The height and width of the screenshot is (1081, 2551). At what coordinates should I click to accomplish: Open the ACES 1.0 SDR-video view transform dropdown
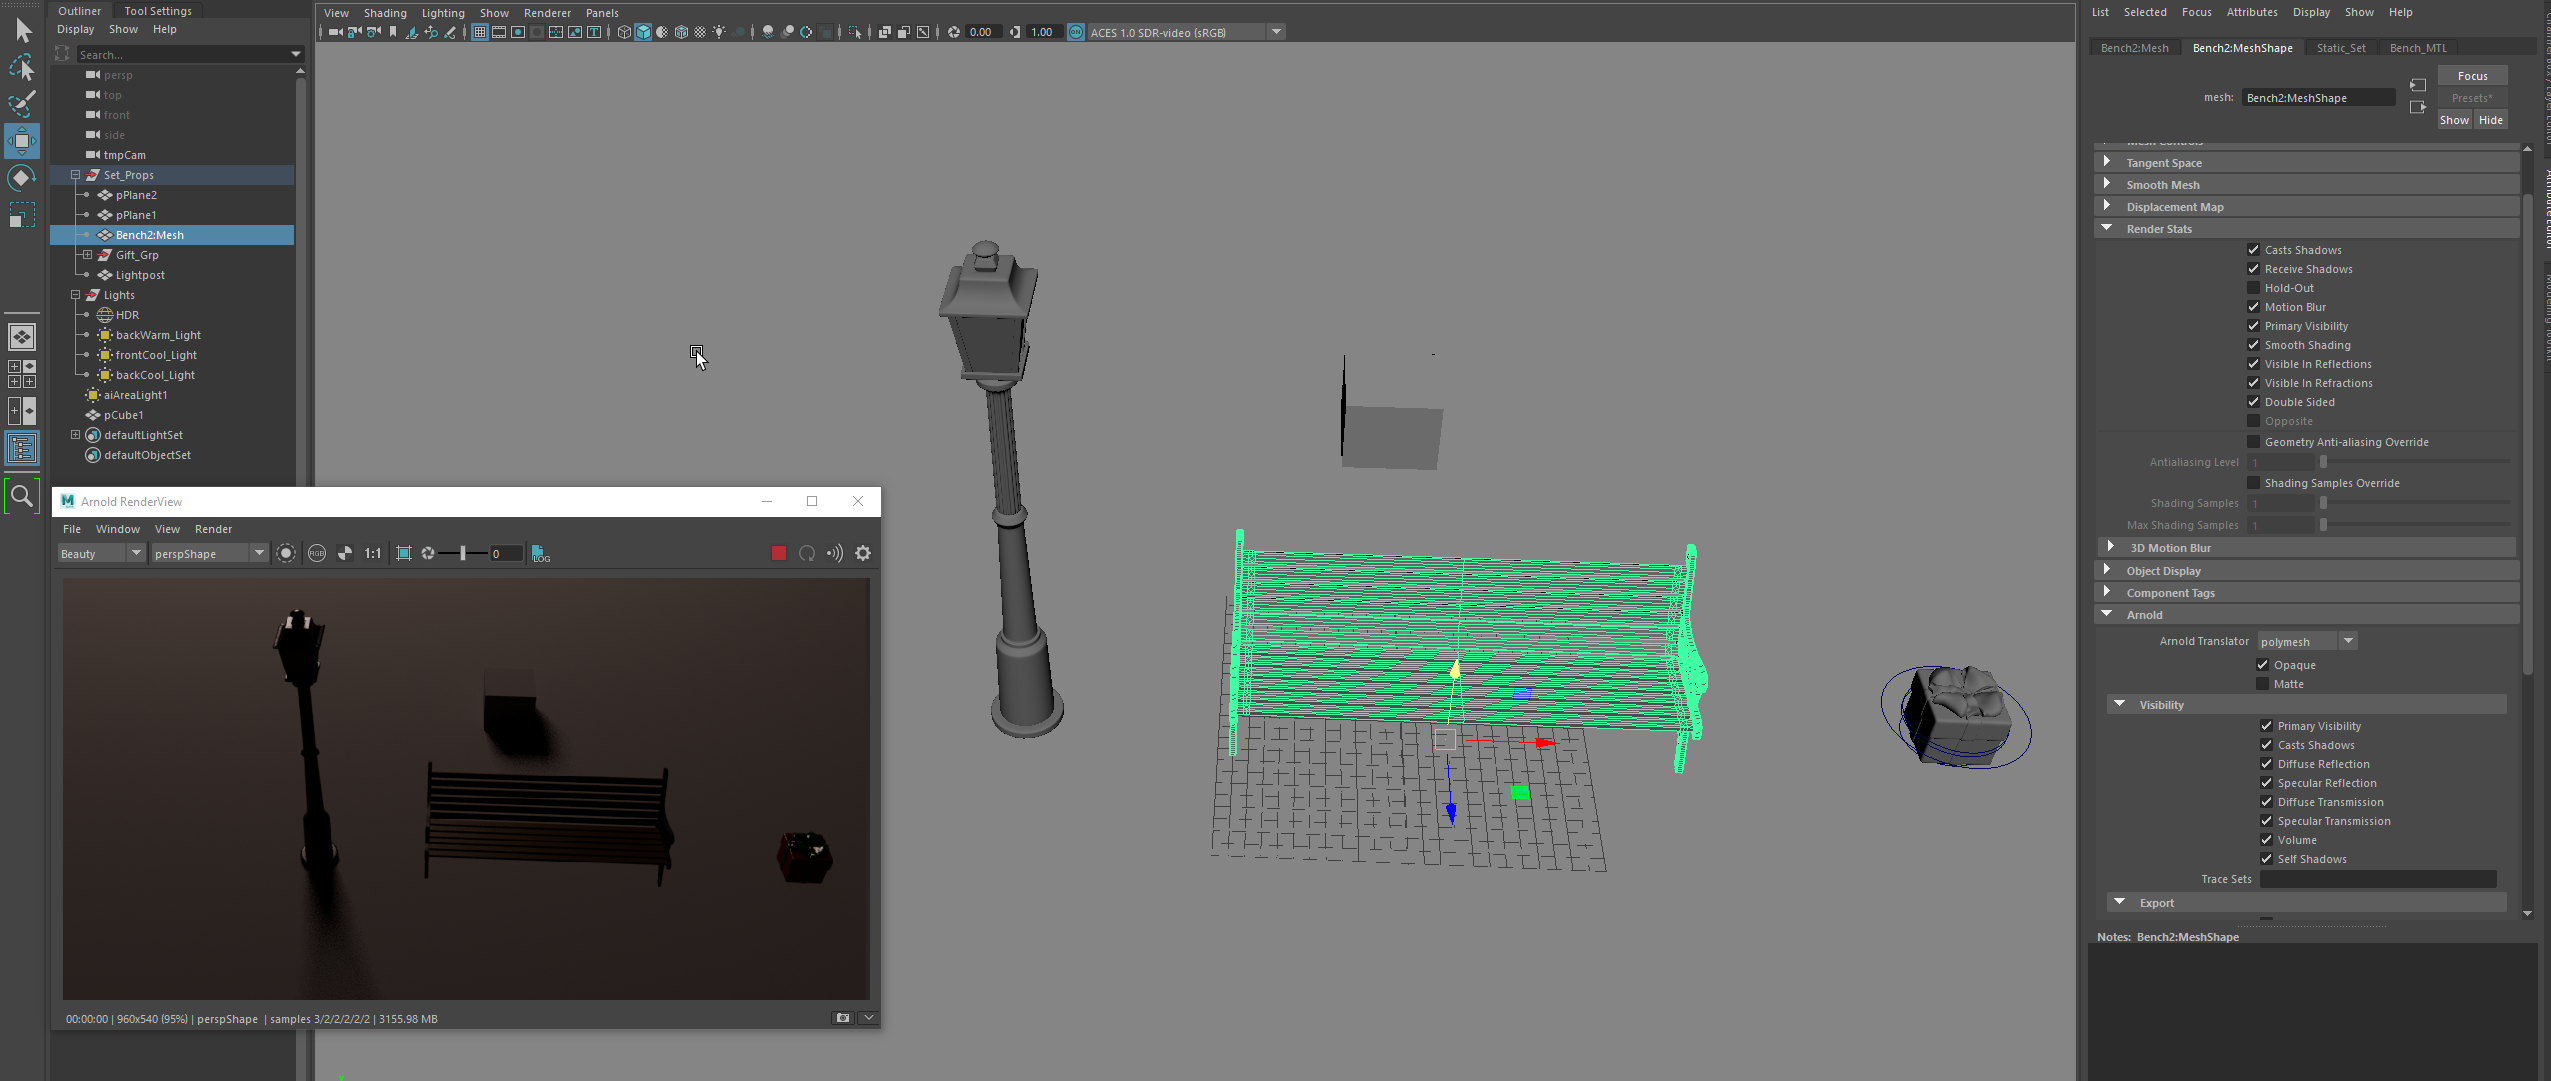1186,32
